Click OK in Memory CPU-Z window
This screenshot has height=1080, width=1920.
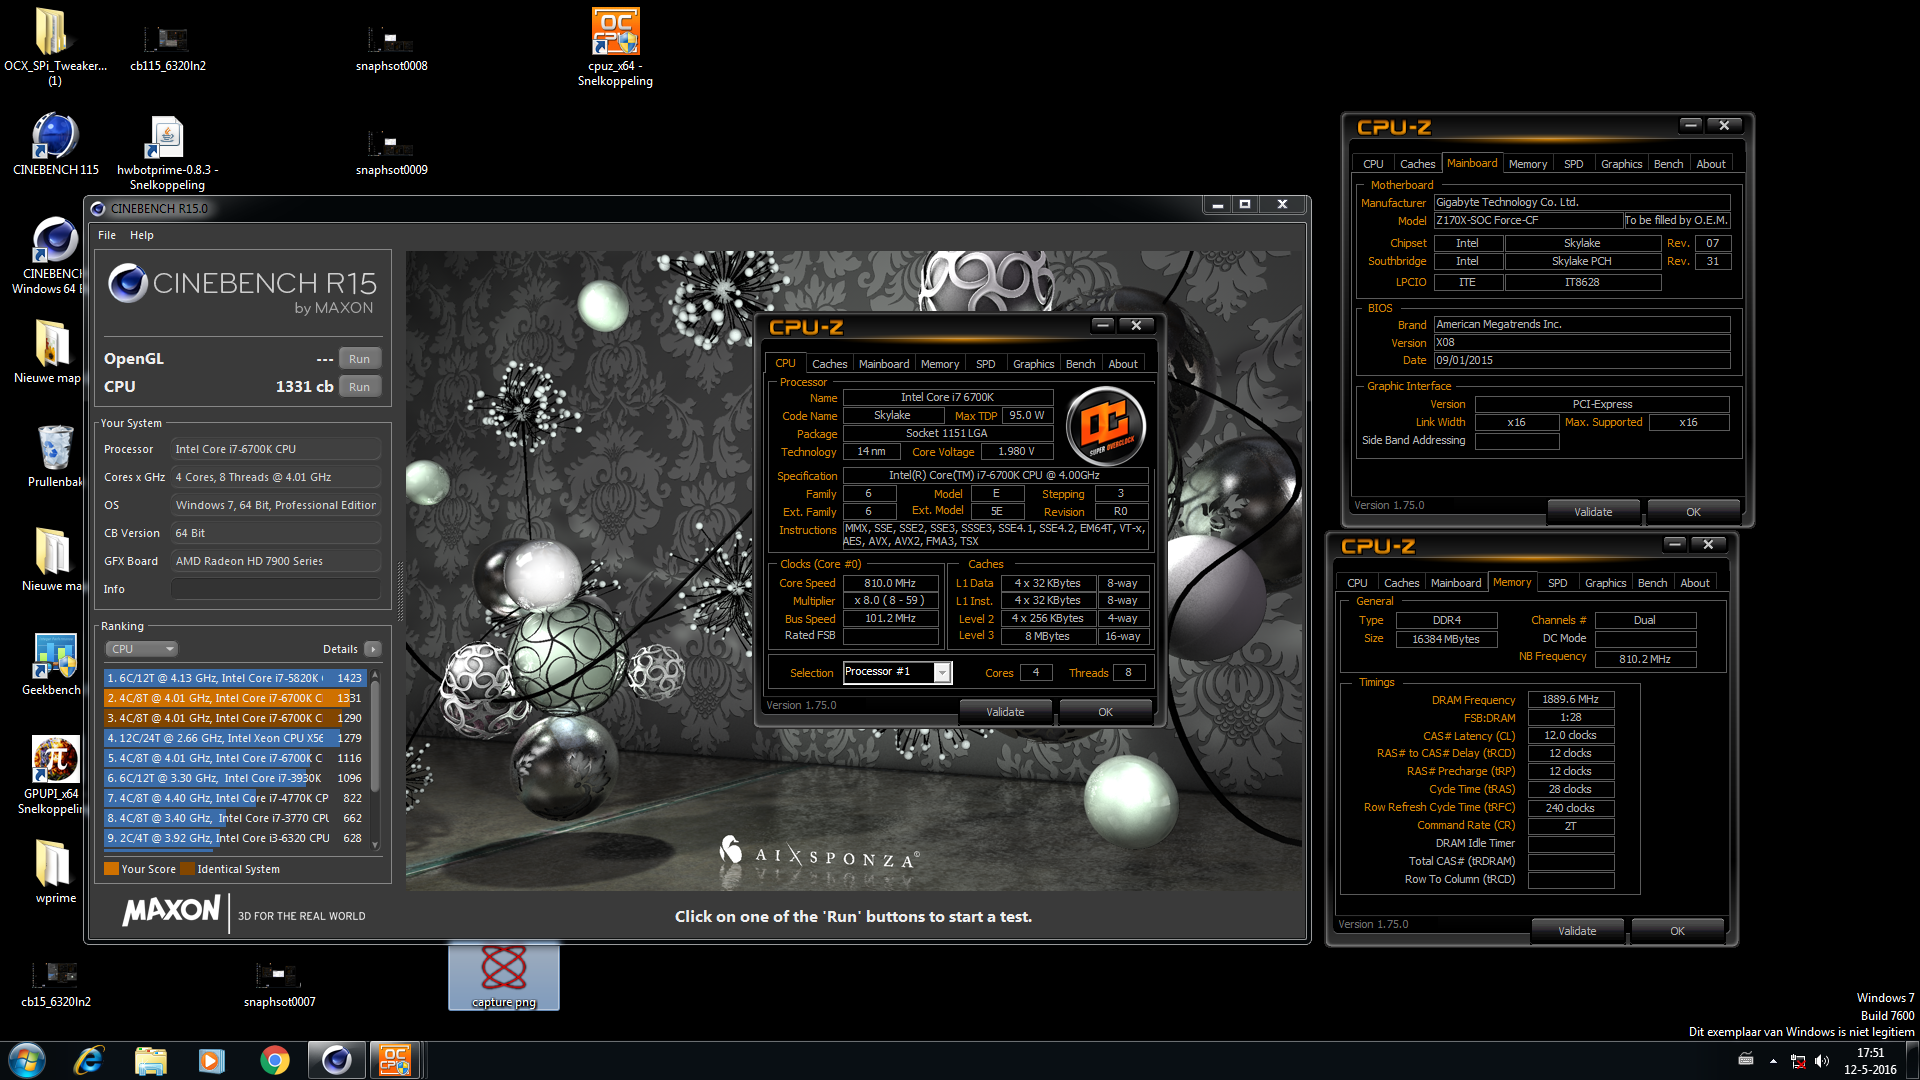click(x=1677, y=931)
